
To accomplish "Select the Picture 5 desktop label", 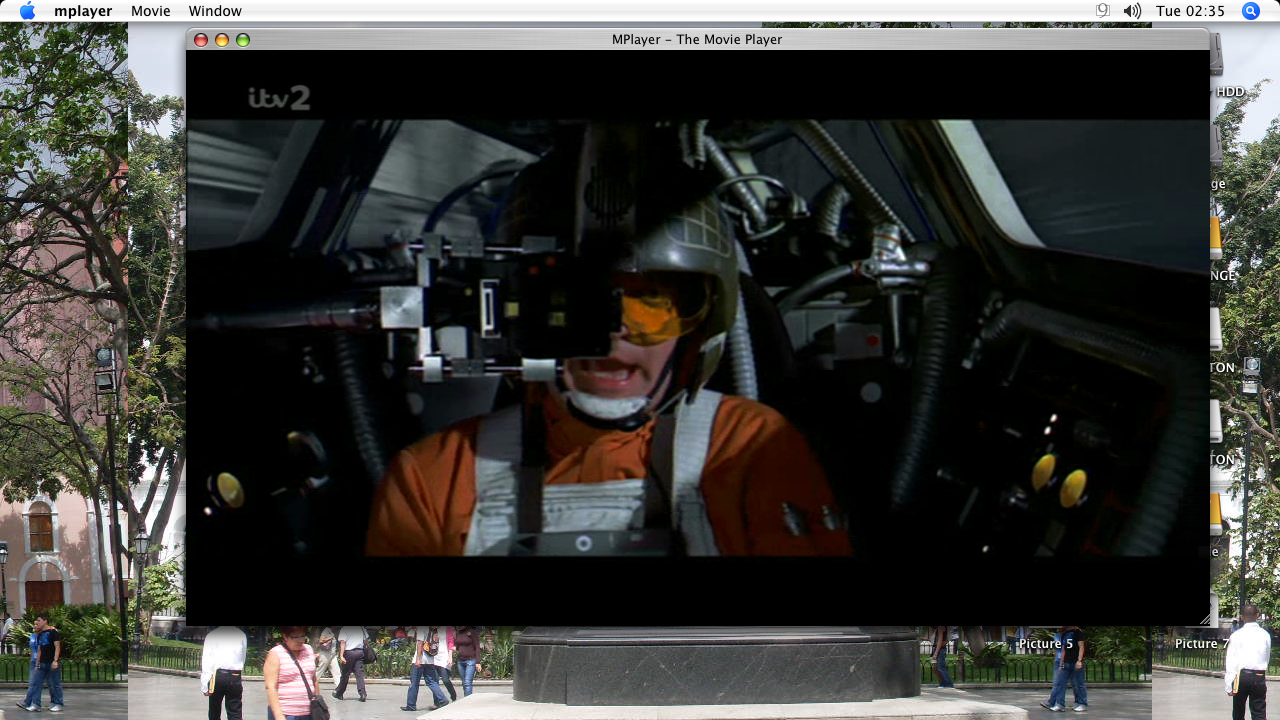I will coord(1046,644).
